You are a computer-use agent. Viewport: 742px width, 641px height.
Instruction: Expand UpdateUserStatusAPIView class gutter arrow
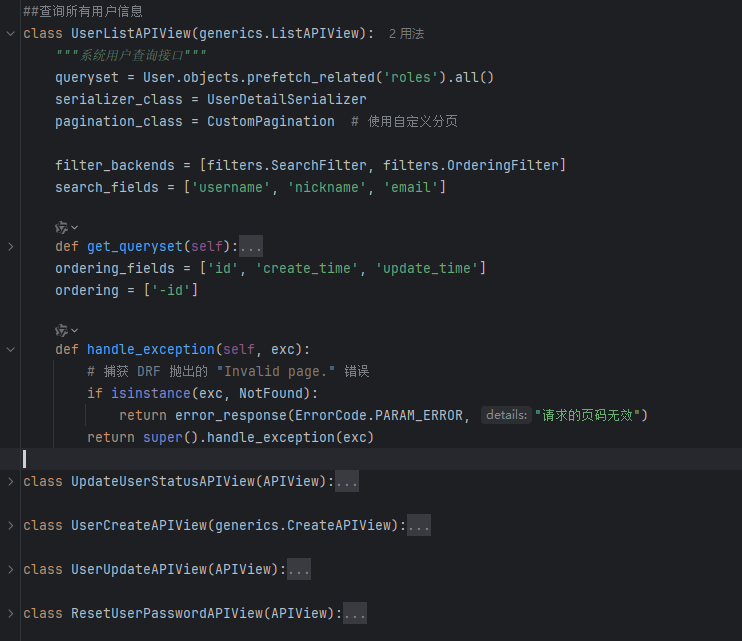point(10,482)
